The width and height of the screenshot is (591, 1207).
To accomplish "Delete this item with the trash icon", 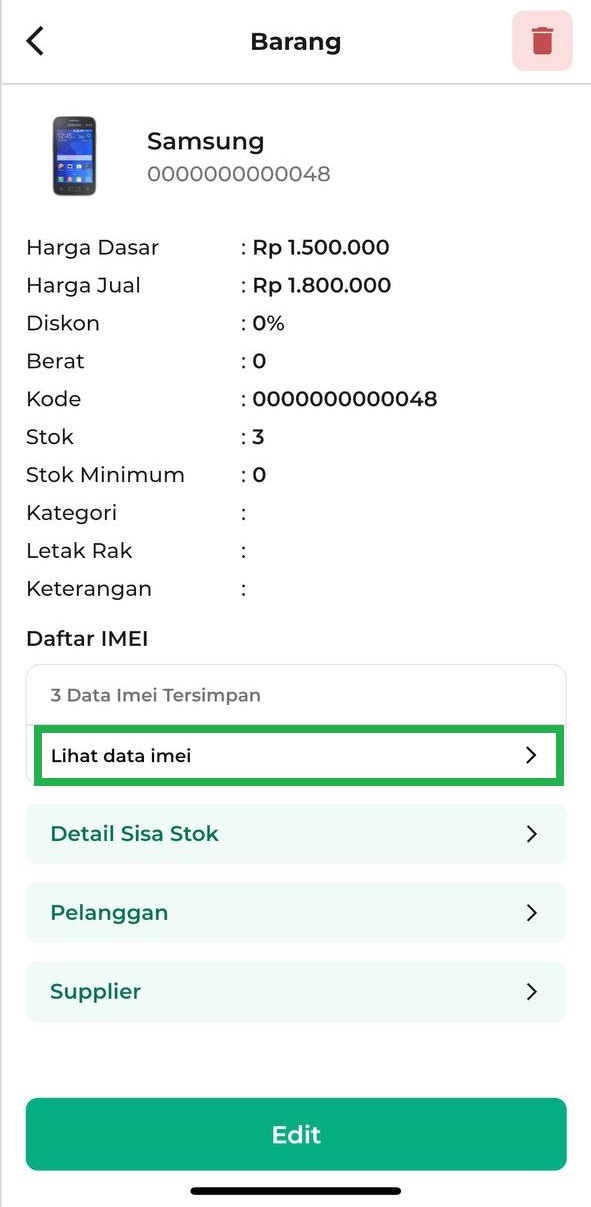I will [542, 41].
